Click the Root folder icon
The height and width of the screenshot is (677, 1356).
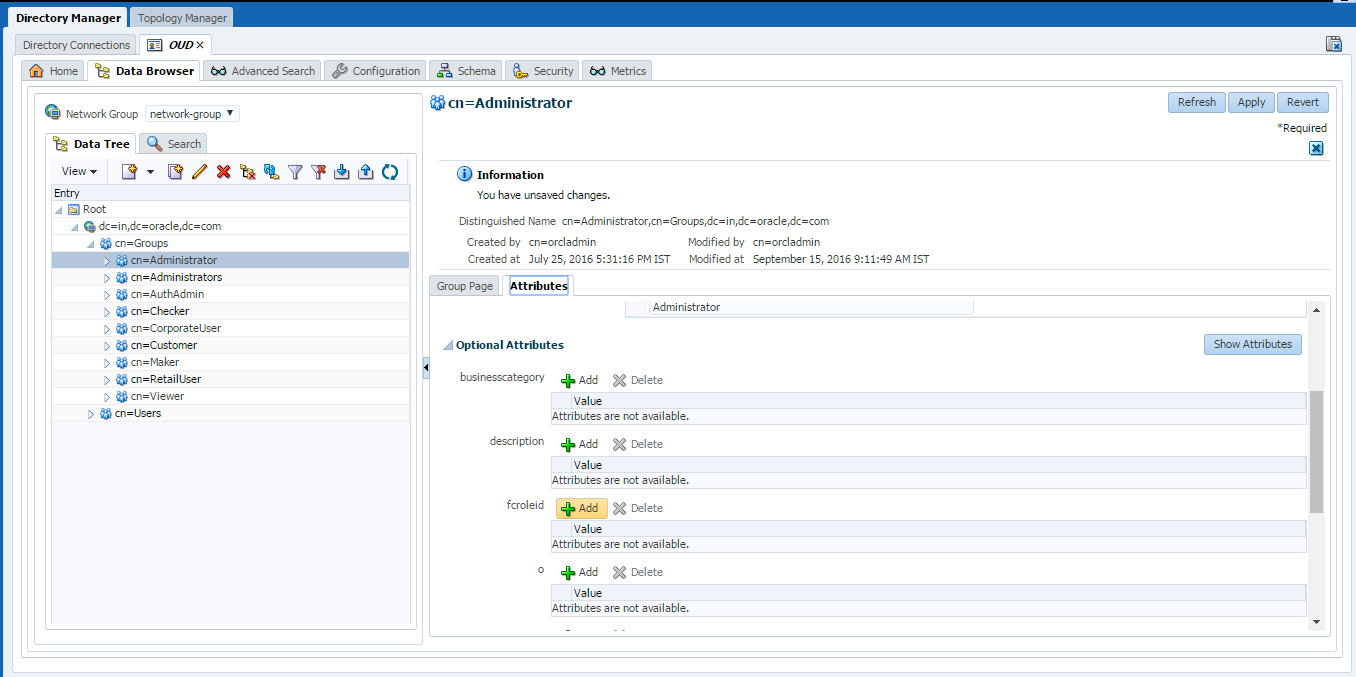[x=74, y=209]
